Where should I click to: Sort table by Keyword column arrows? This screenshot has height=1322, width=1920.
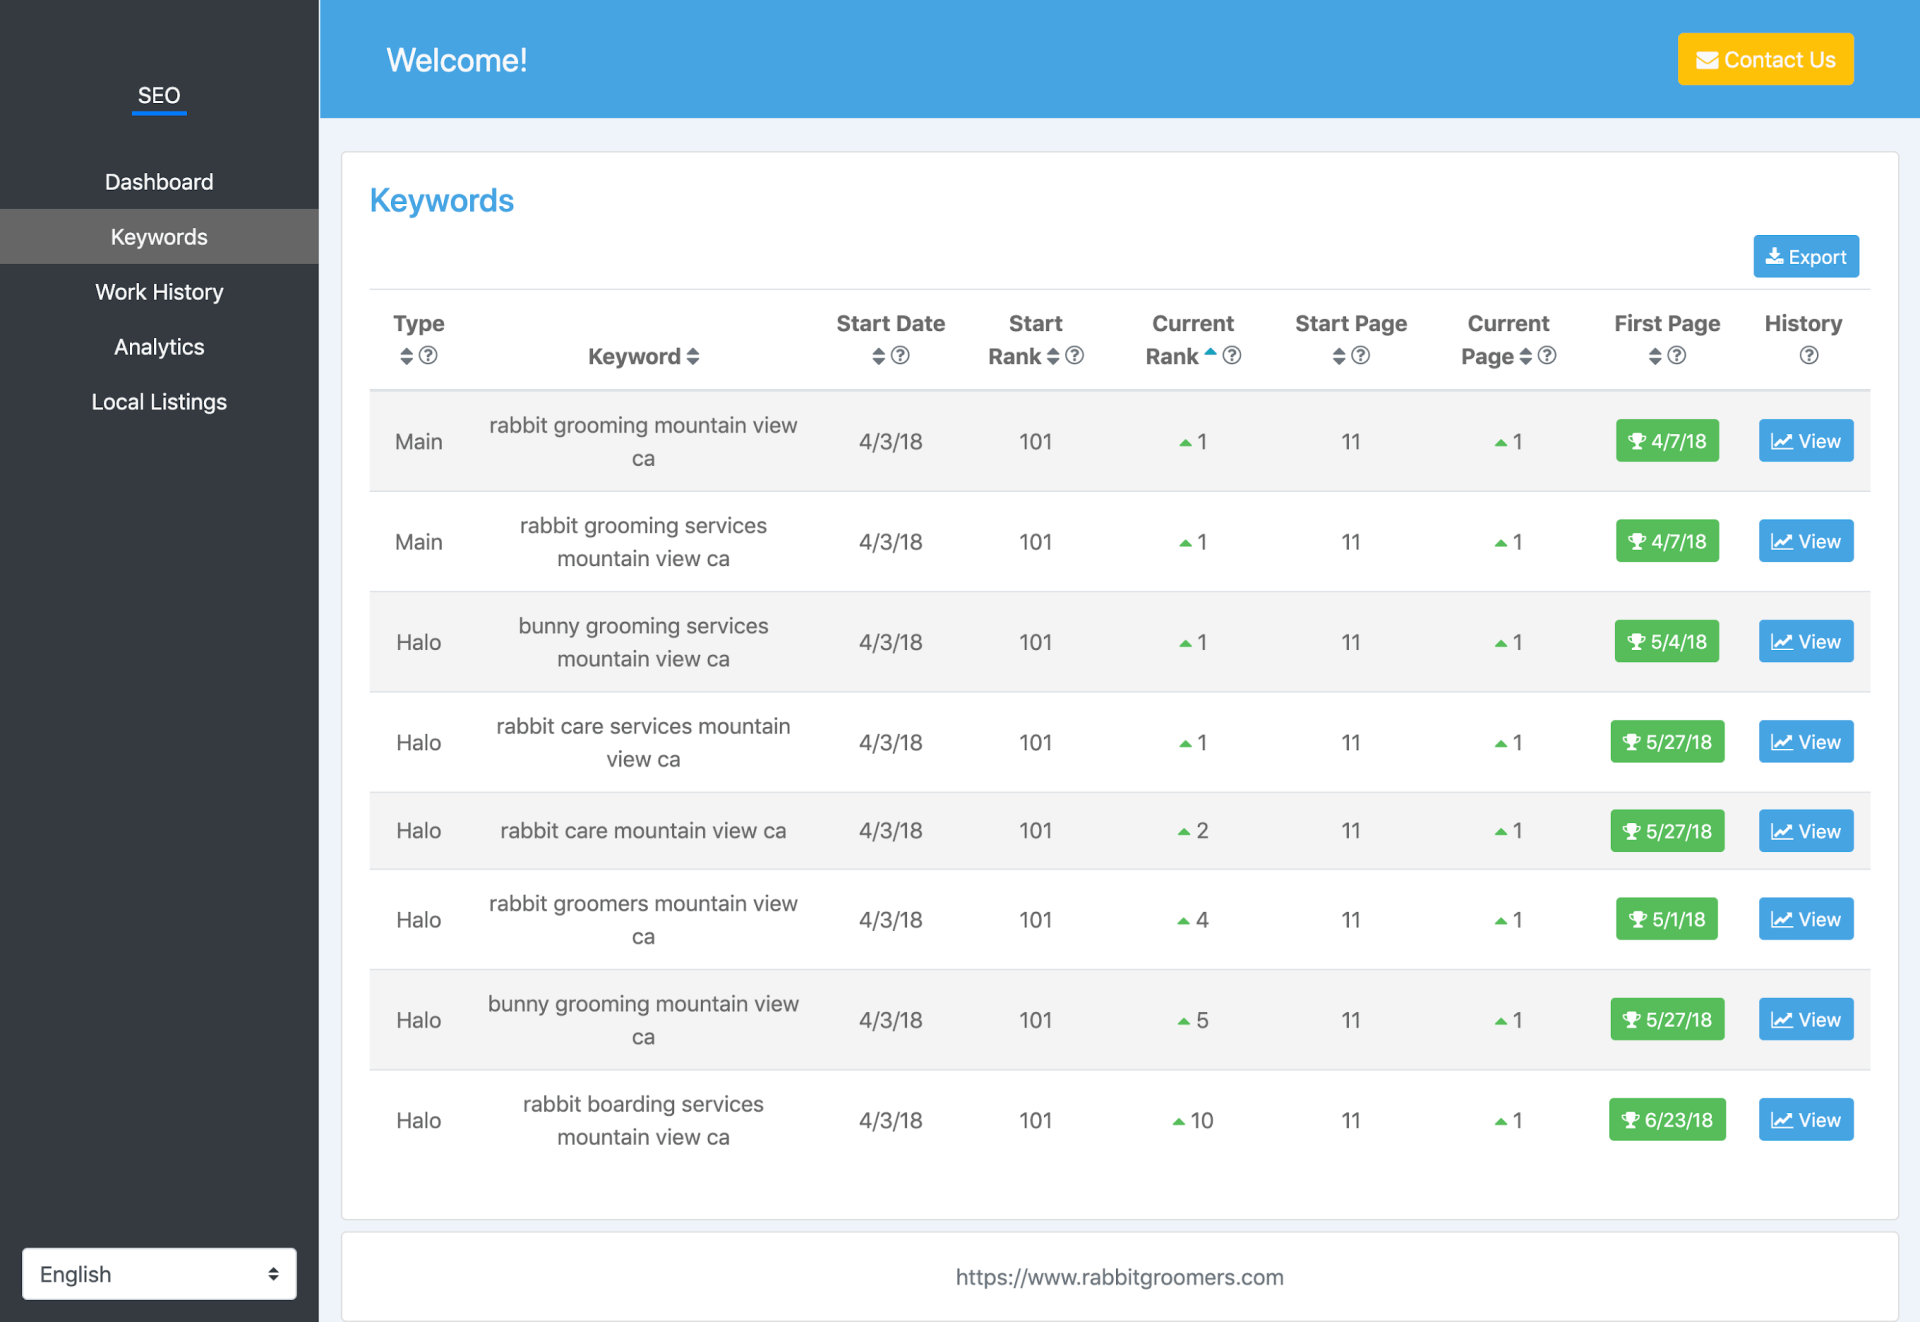[693, 357]
